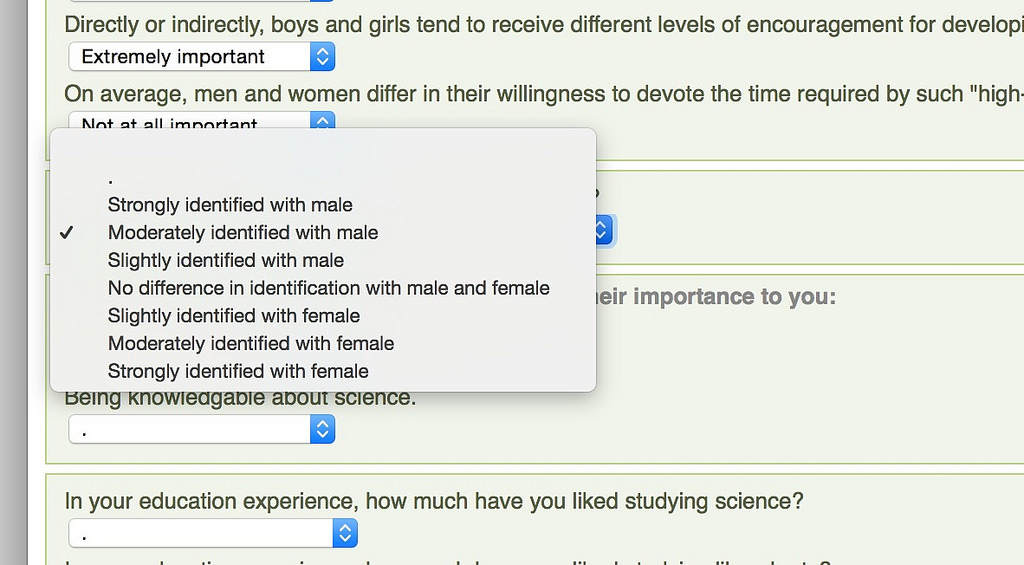
Task: Click blue arrows of "Not at all important" dropdown
Action: coord(321,121)
